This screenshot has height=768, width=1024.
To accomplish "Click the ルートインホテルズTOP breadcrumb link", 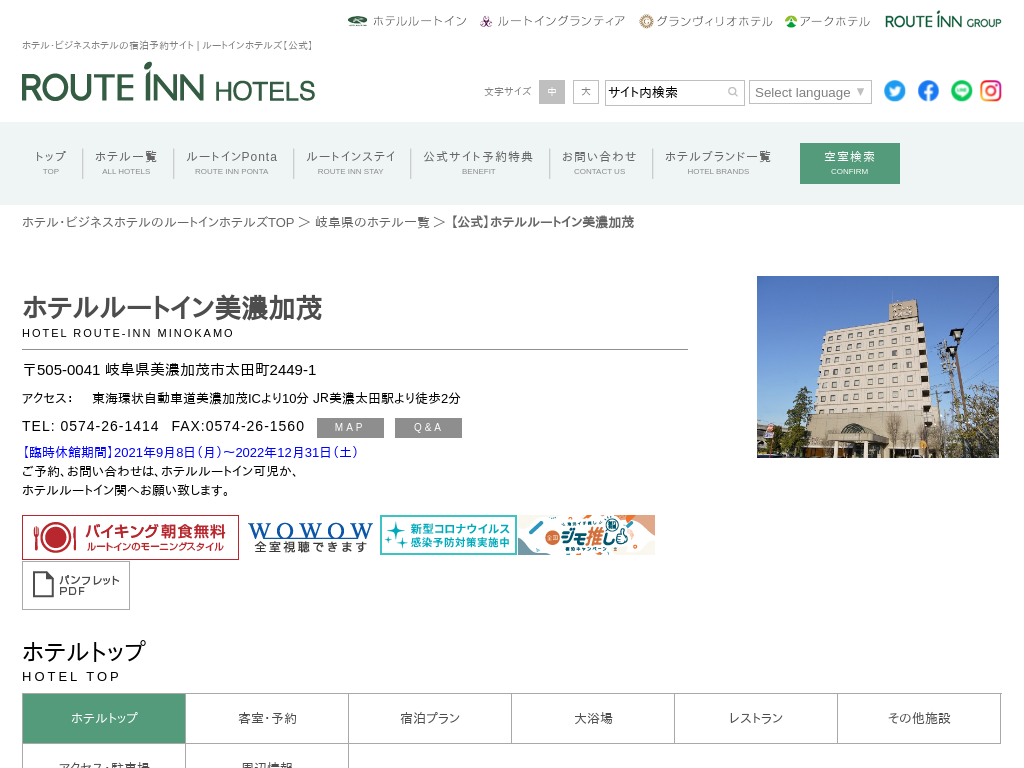I will click(159, 223).
